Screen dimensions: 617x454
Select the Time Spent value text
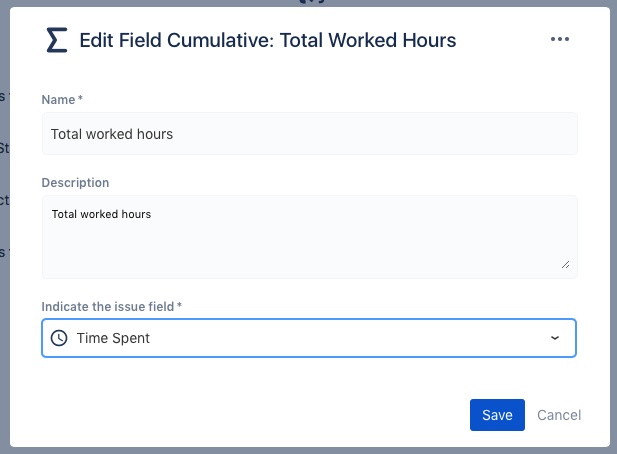113,338
